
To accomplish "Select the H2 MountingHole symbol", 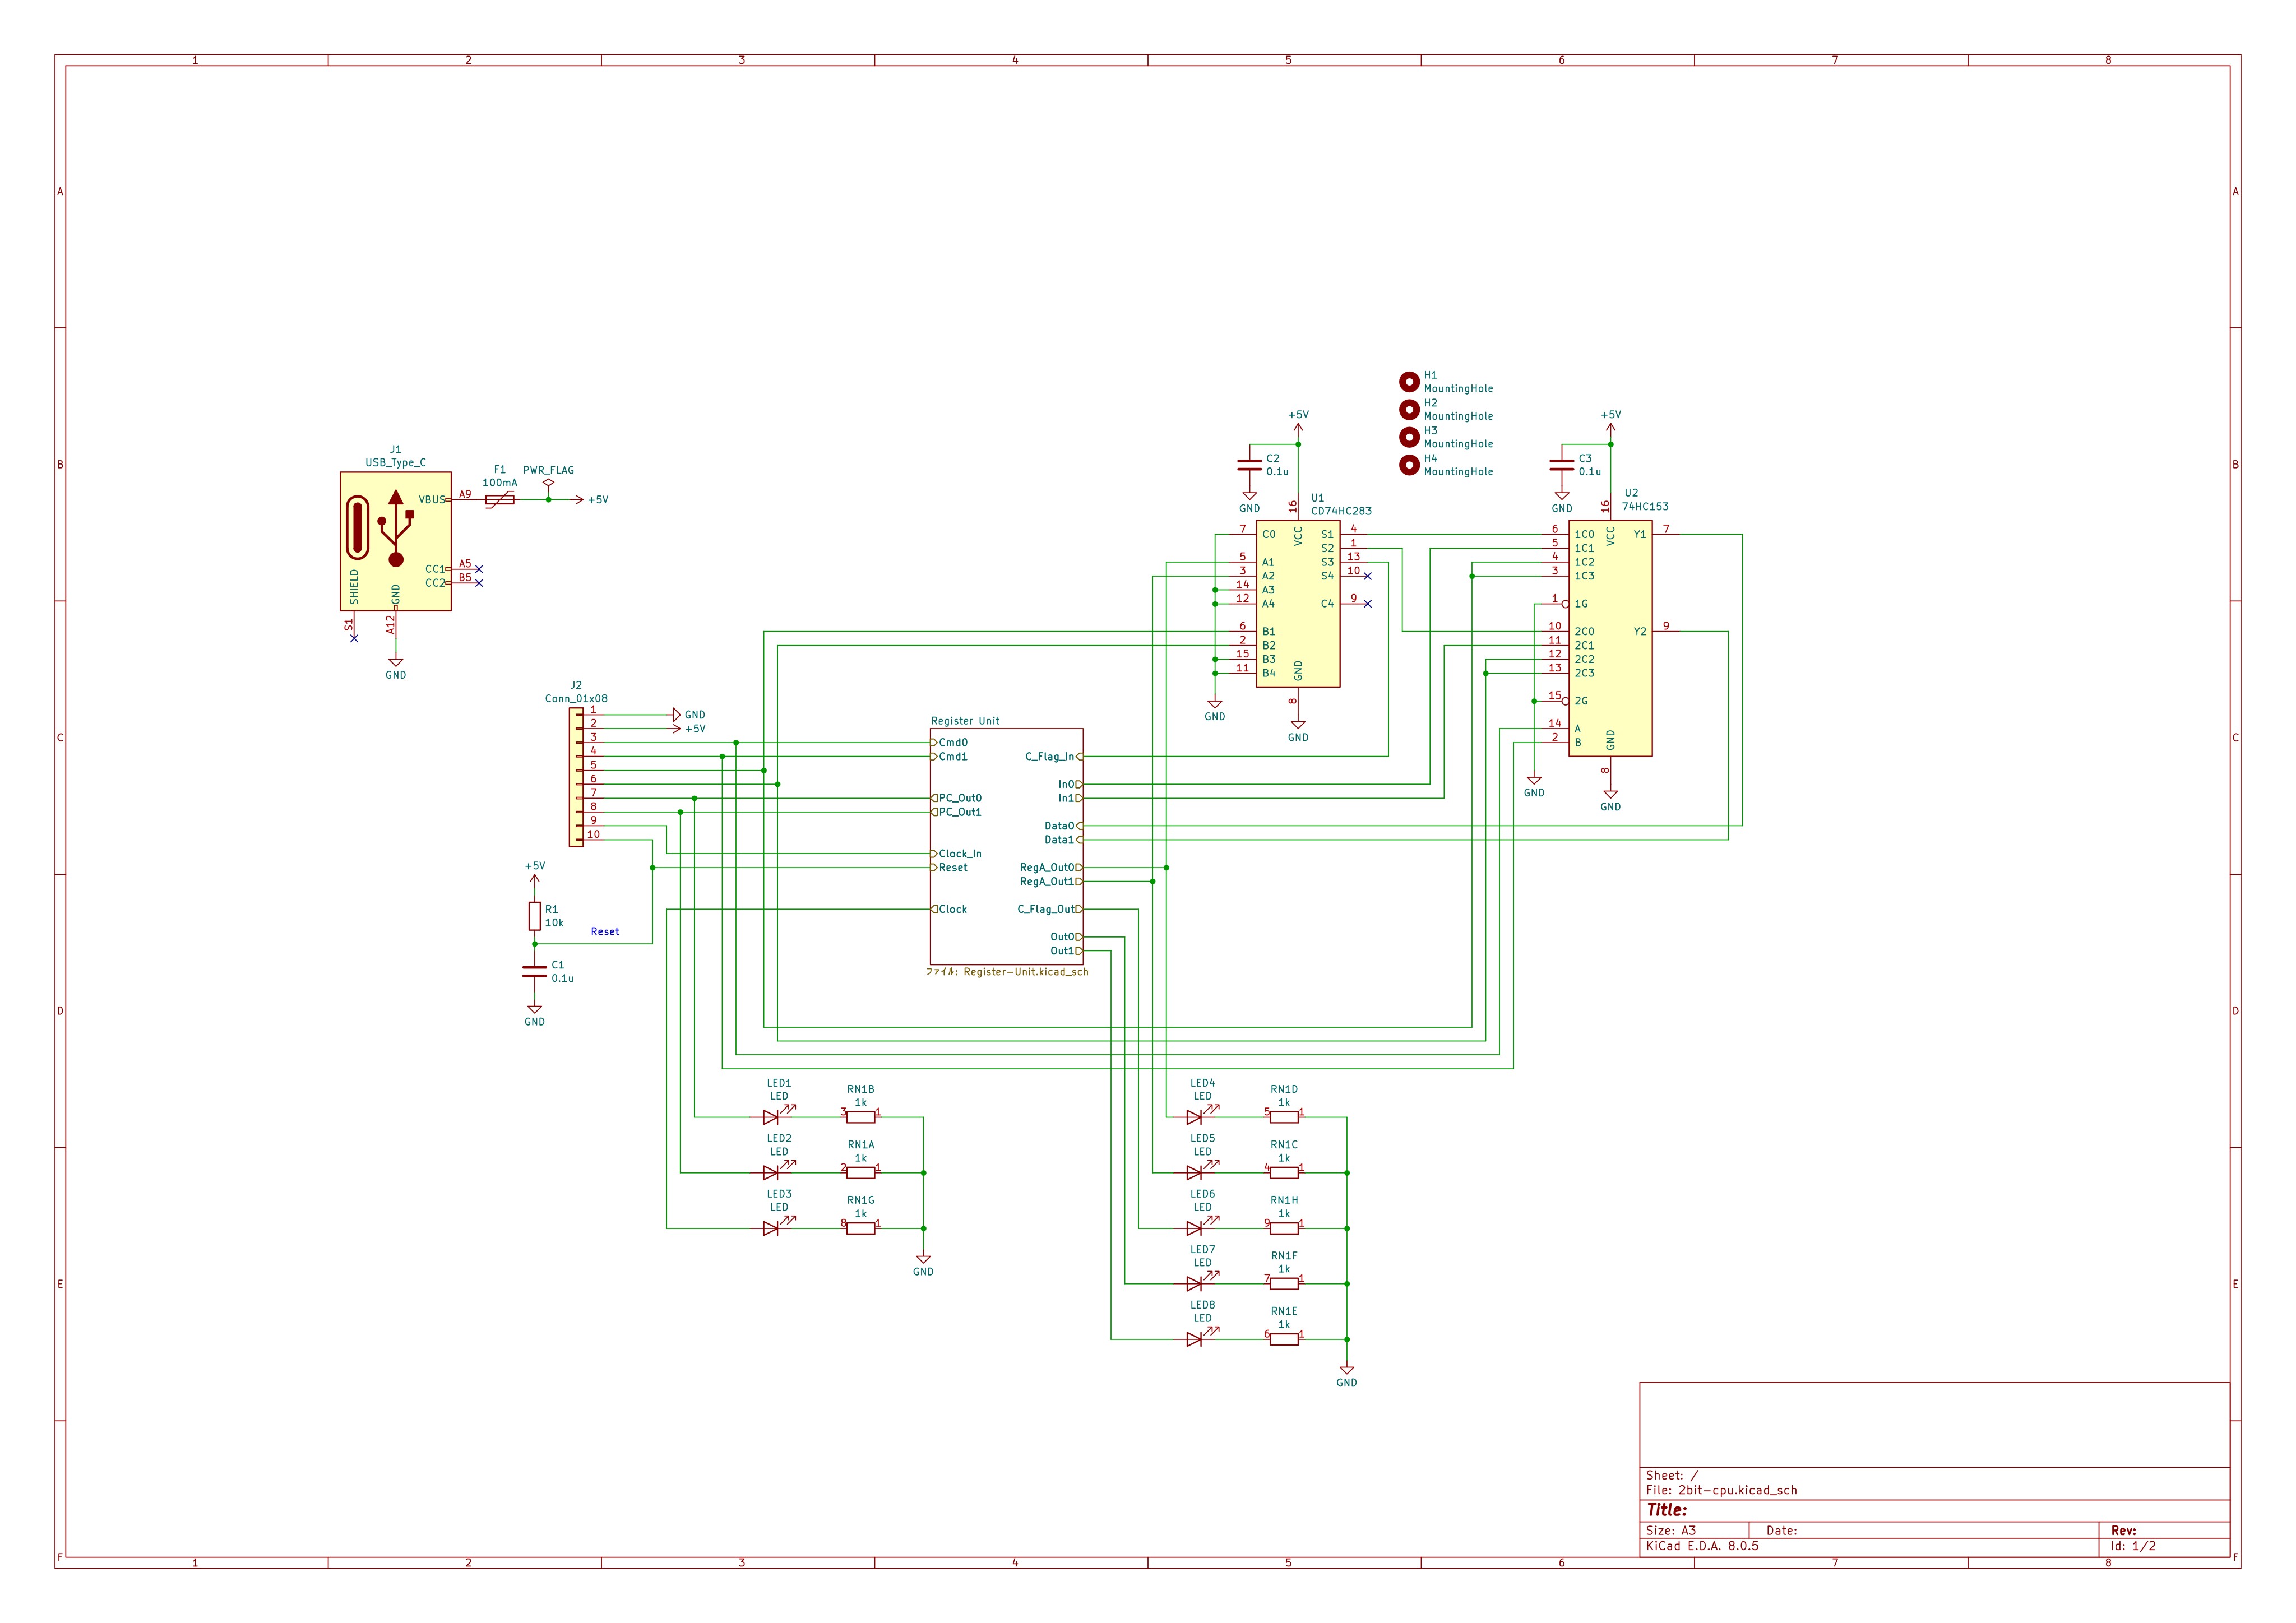I will coord(1409,409).
